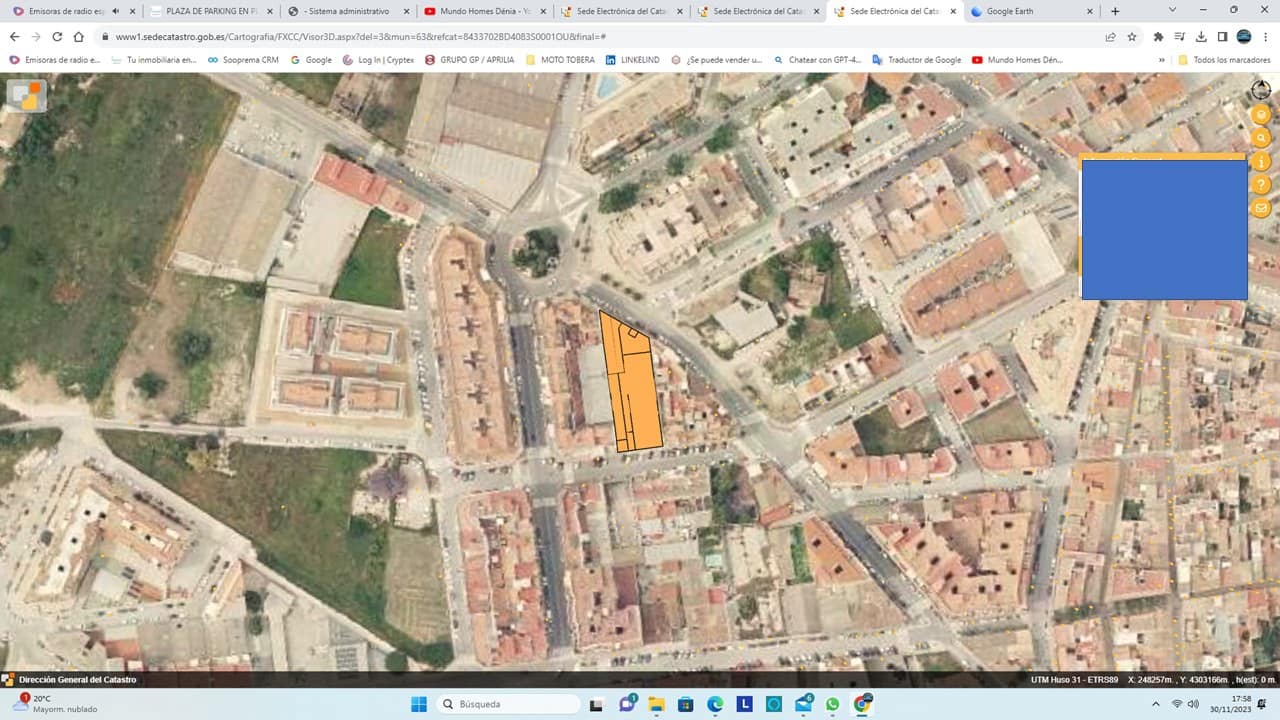This screenshot has height=720, width=1280.
Task: Bookmark this page with the star icon
Action: 1131,36
